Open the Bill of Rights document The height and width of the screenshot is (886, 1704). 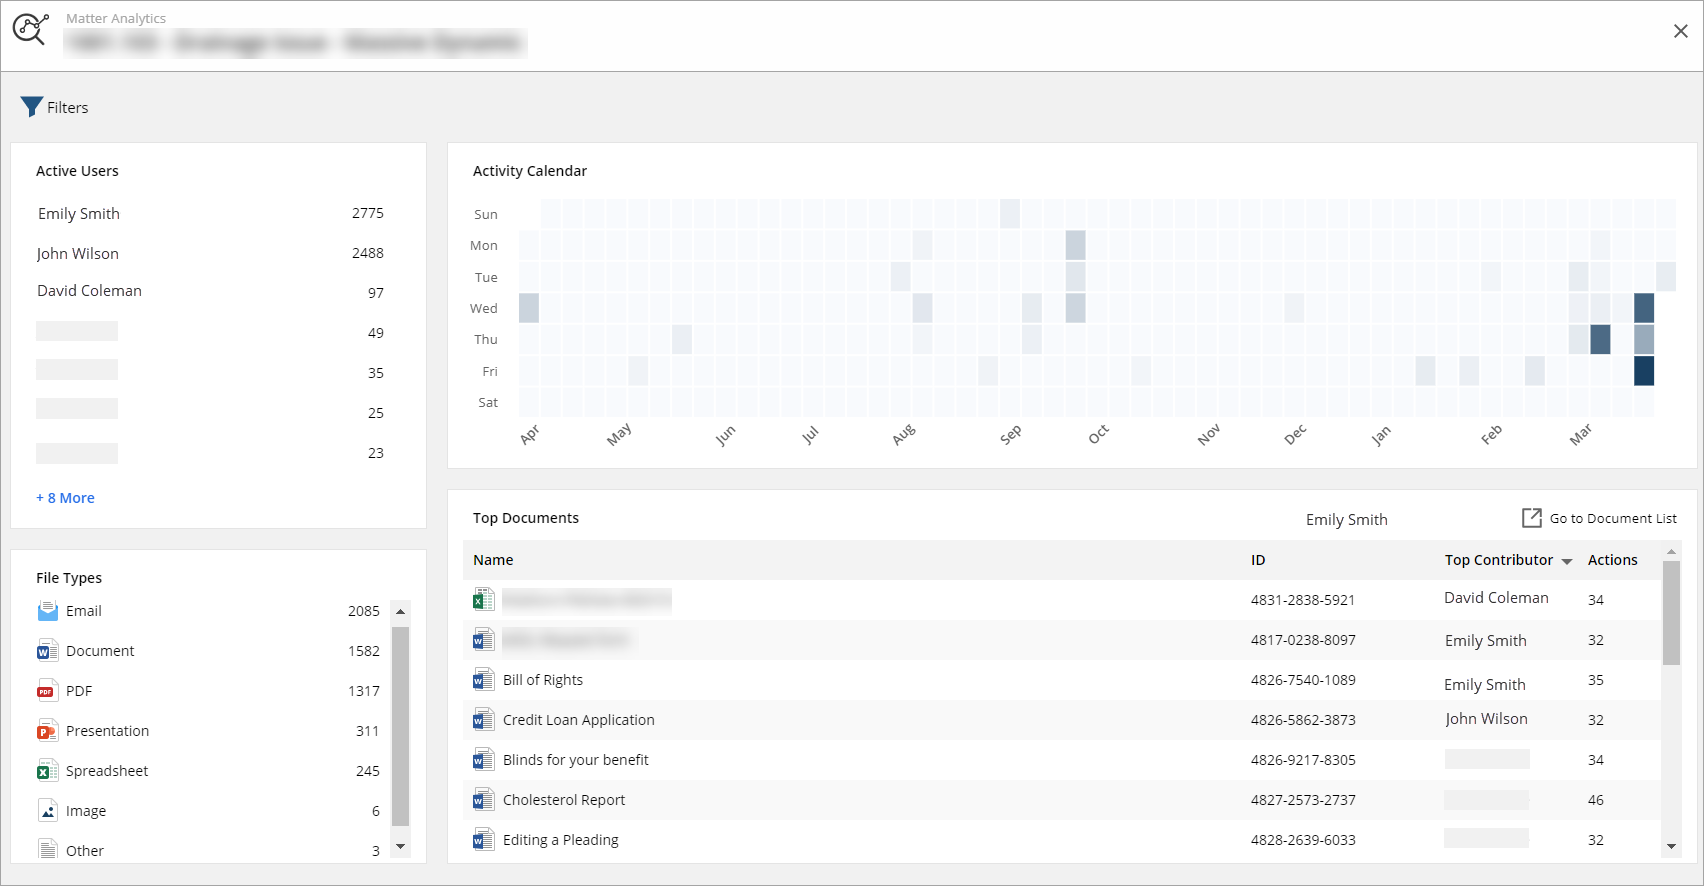[543, 680]
